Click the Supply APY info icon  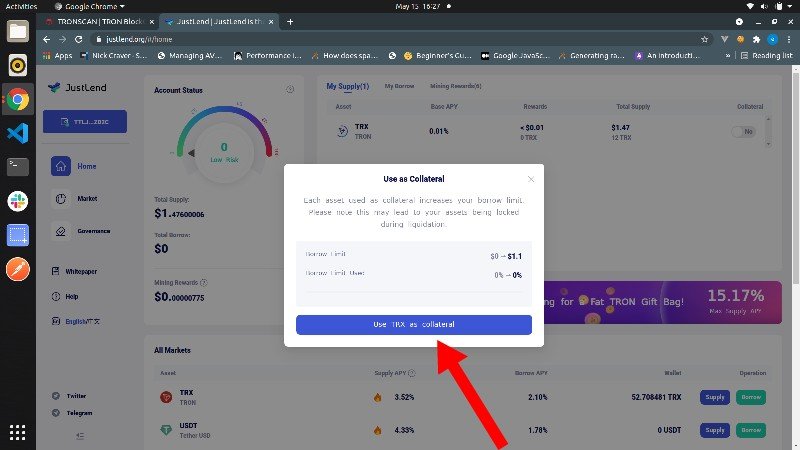click(x=412, y=373)
